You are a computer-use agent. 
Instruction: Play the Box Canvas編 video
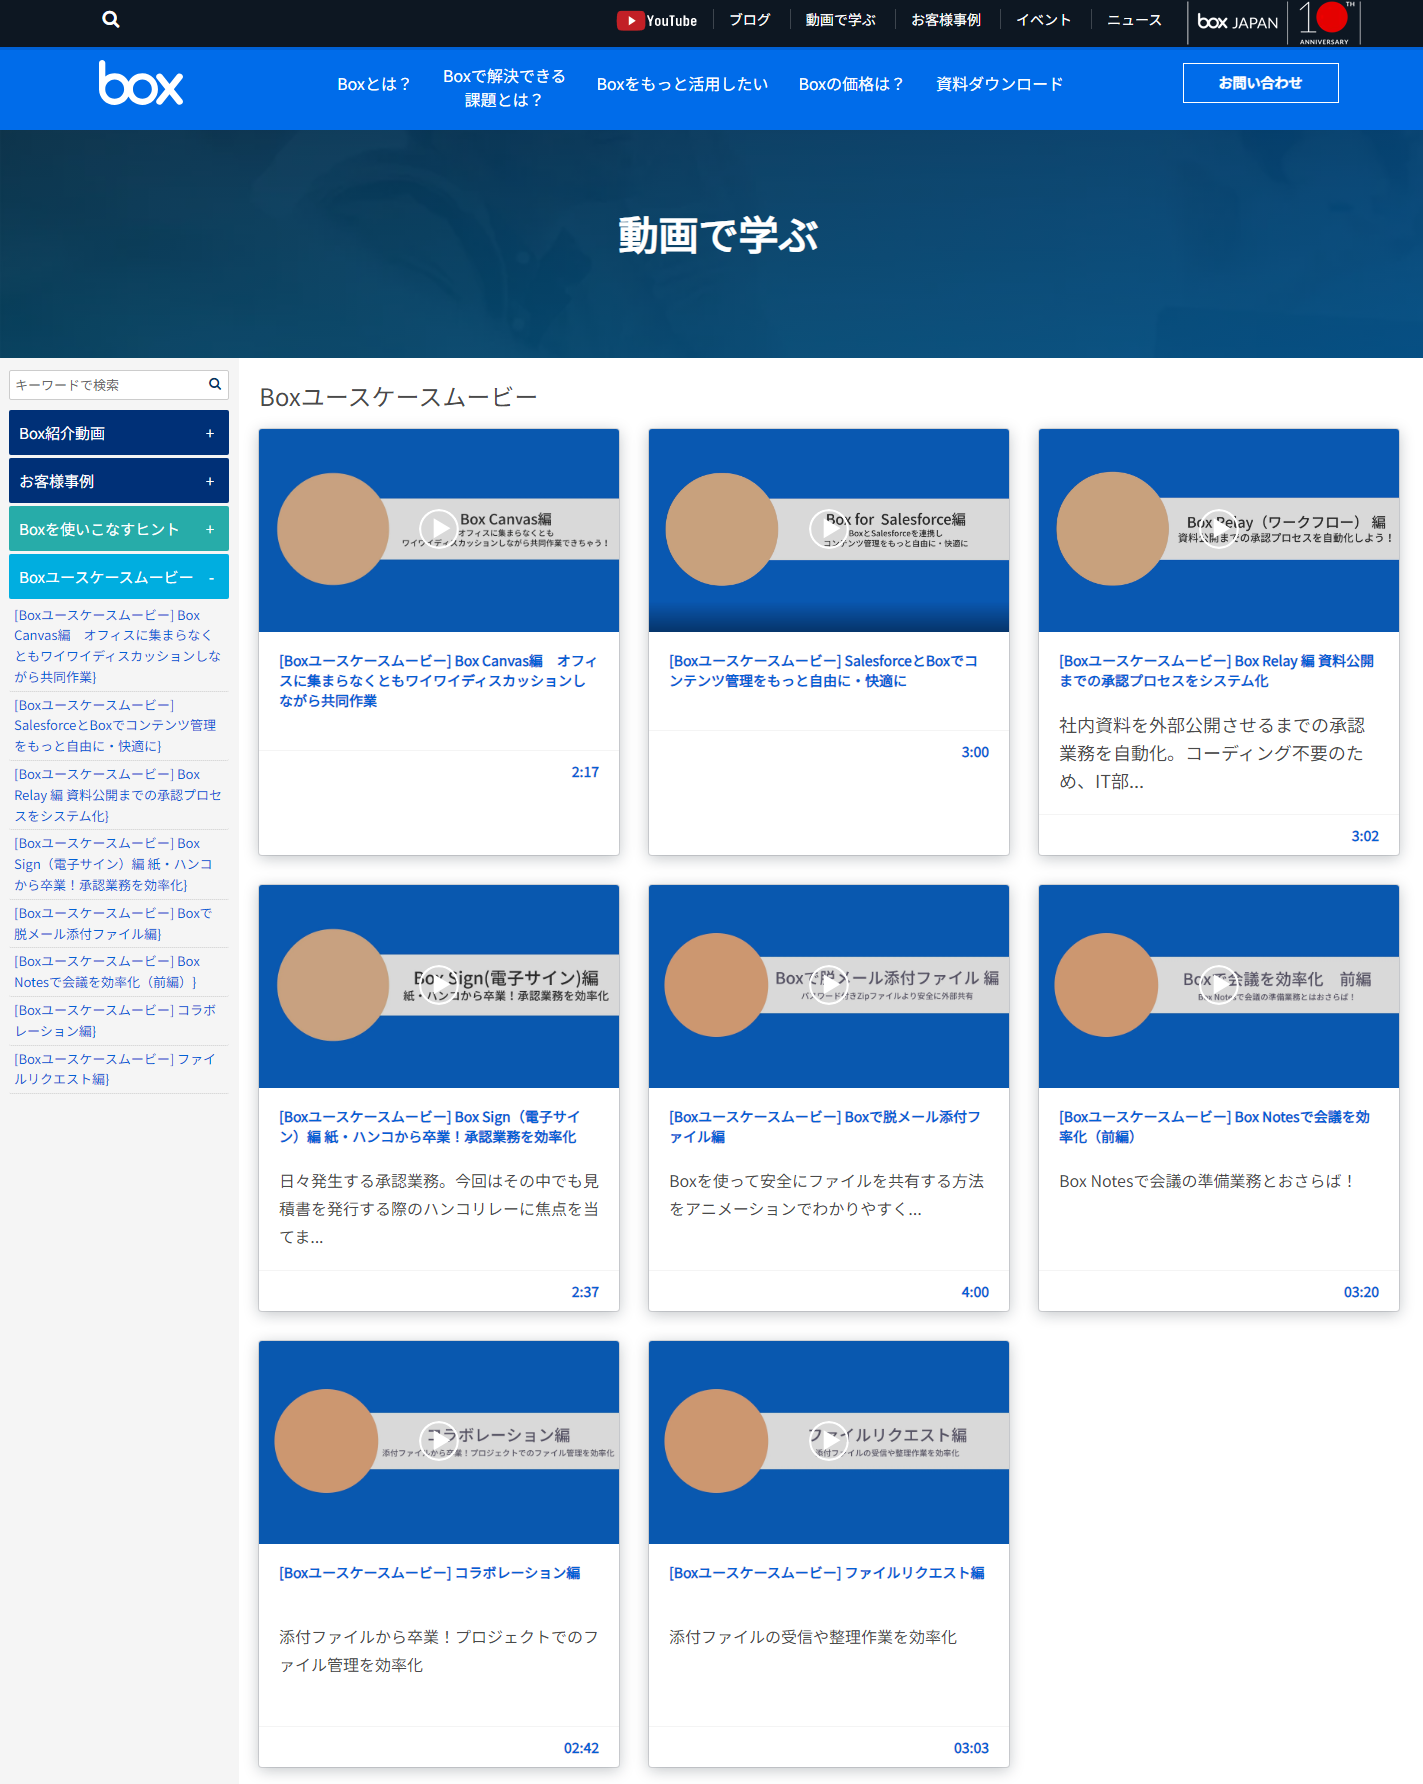[x=438, y=529]
